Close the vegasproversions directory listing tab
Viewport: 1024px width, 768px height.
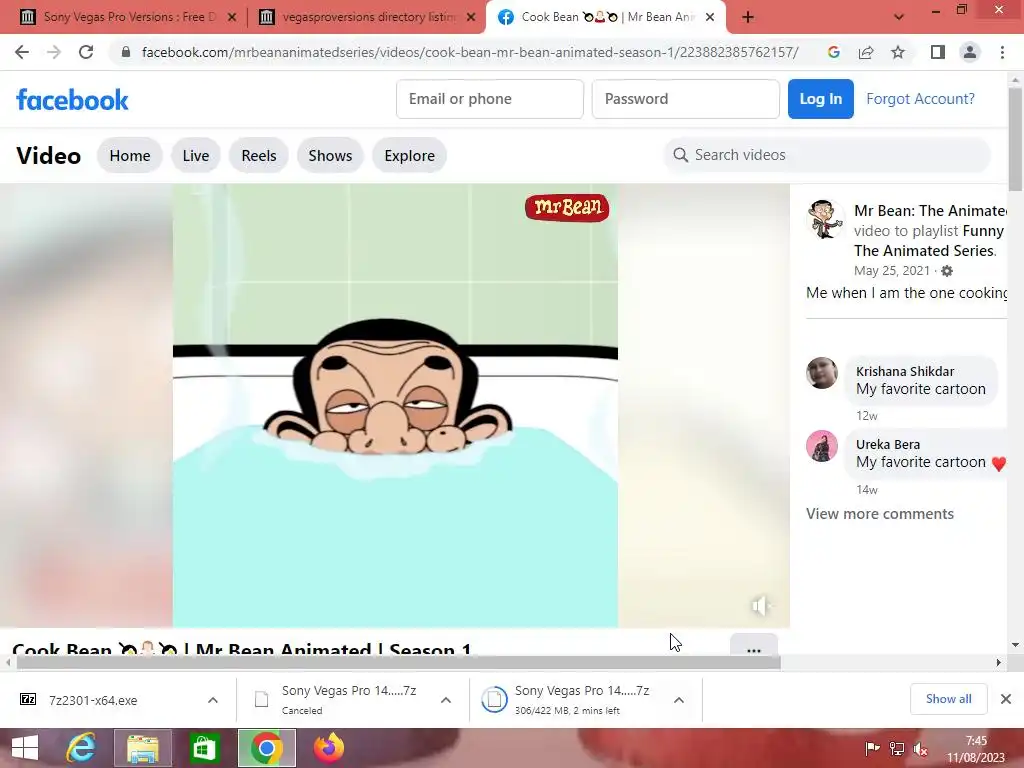point(471,18)
